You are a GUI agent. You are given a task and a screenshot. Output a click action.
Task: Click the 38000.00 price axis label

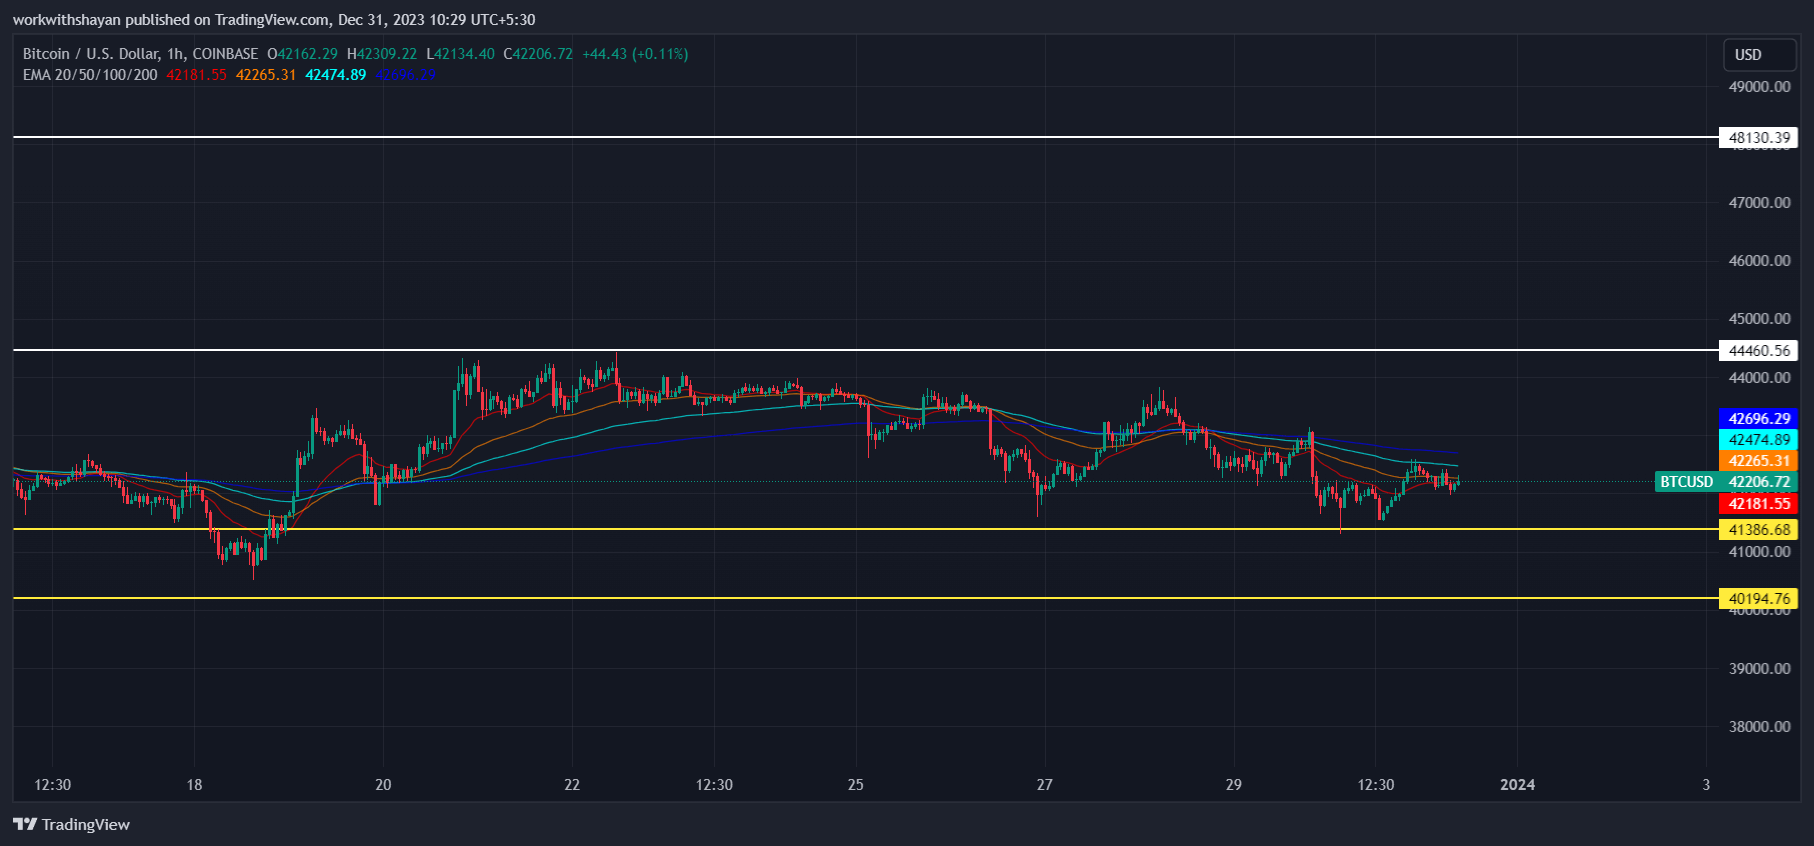tap(1759, 727)
